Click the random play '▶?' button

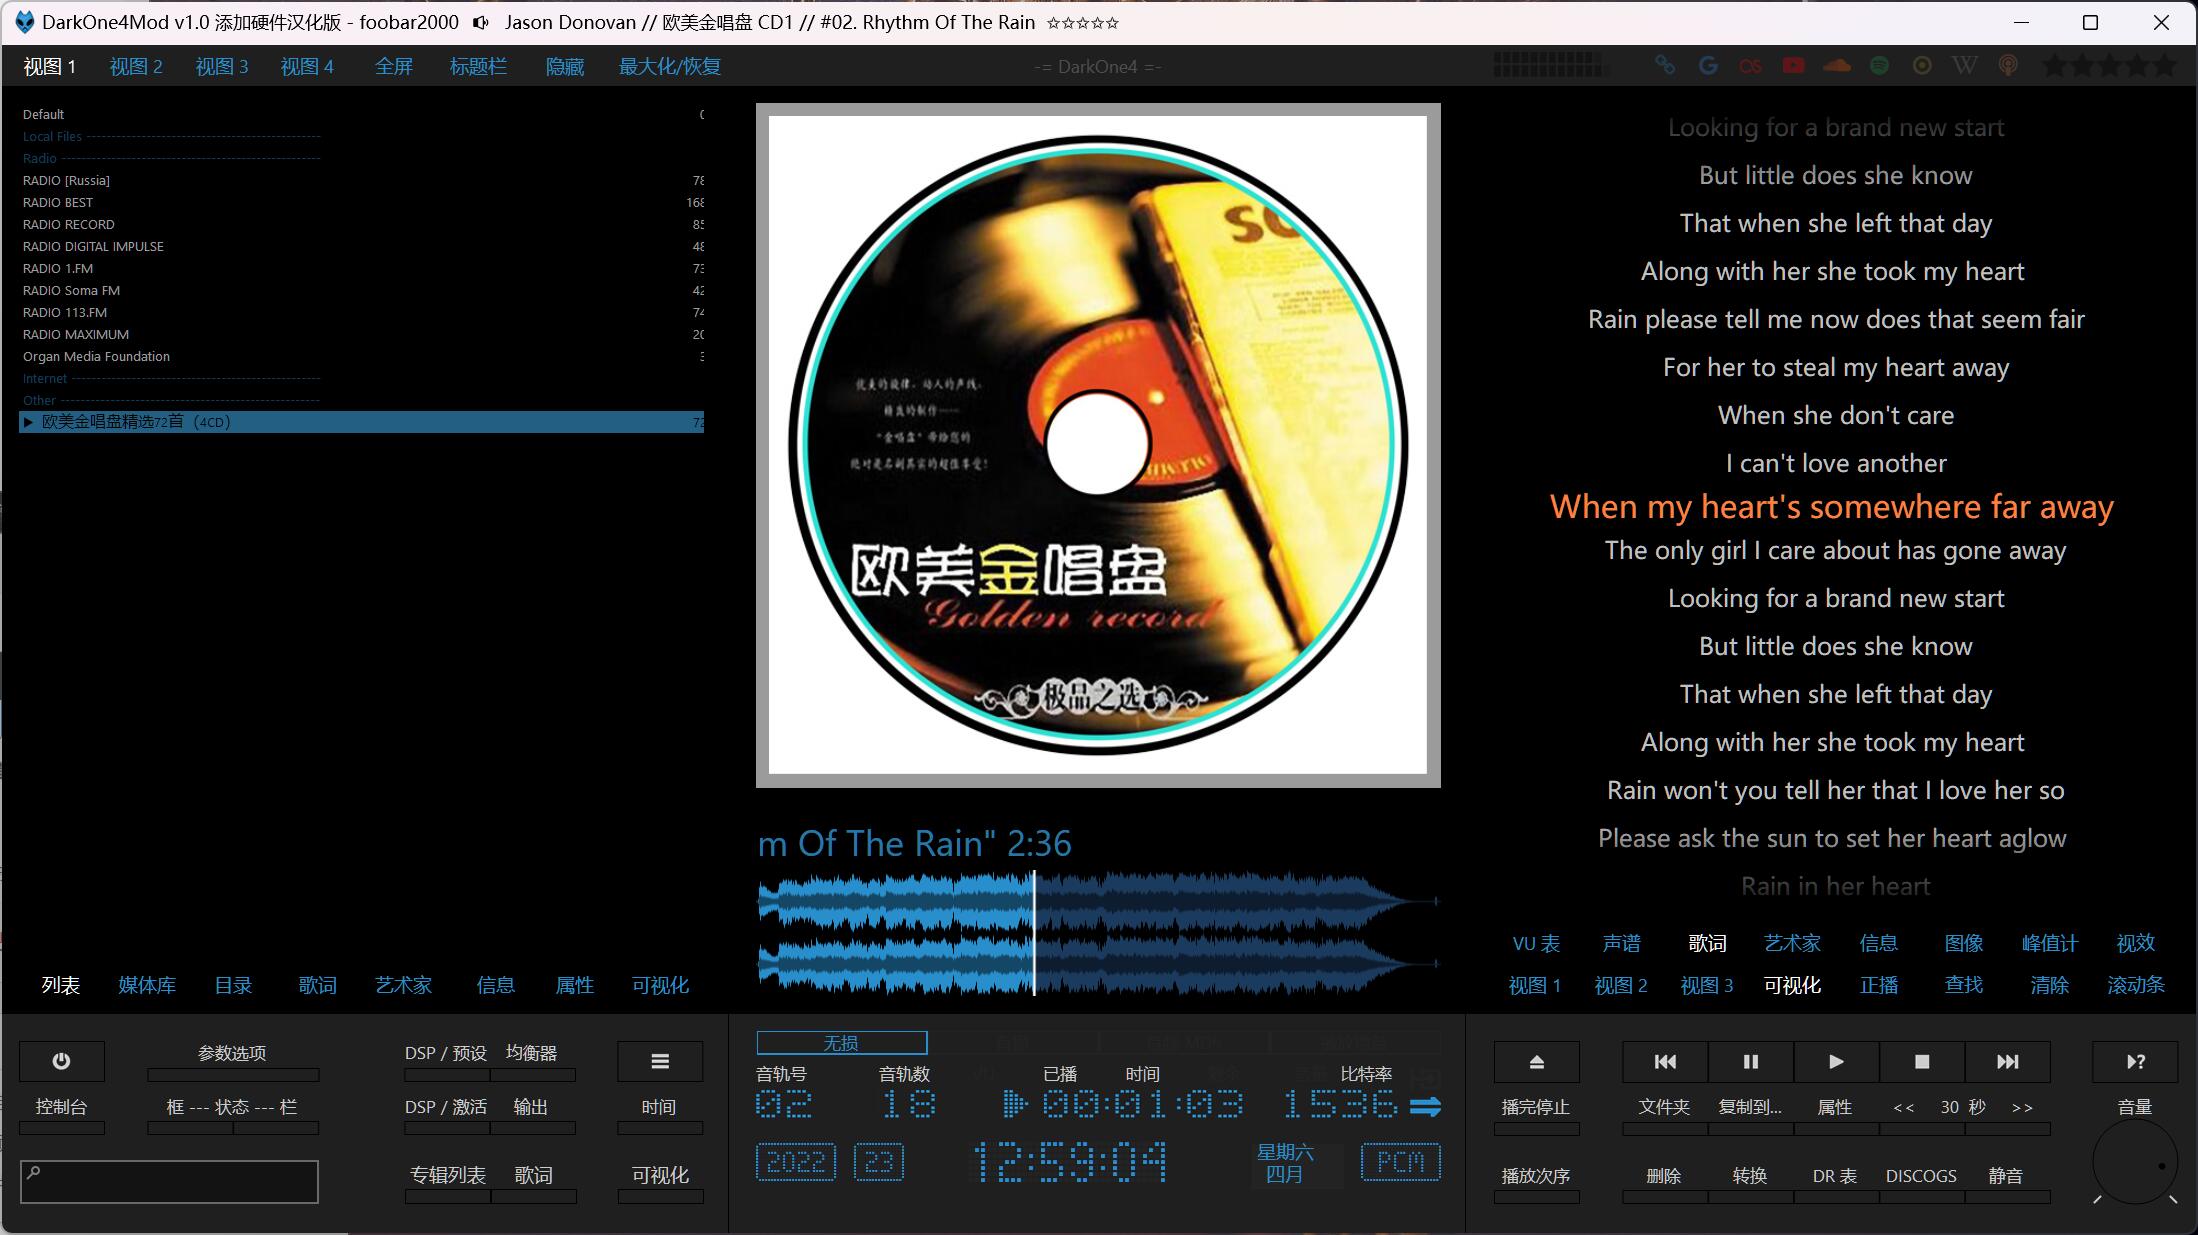click(2135, 1061)
